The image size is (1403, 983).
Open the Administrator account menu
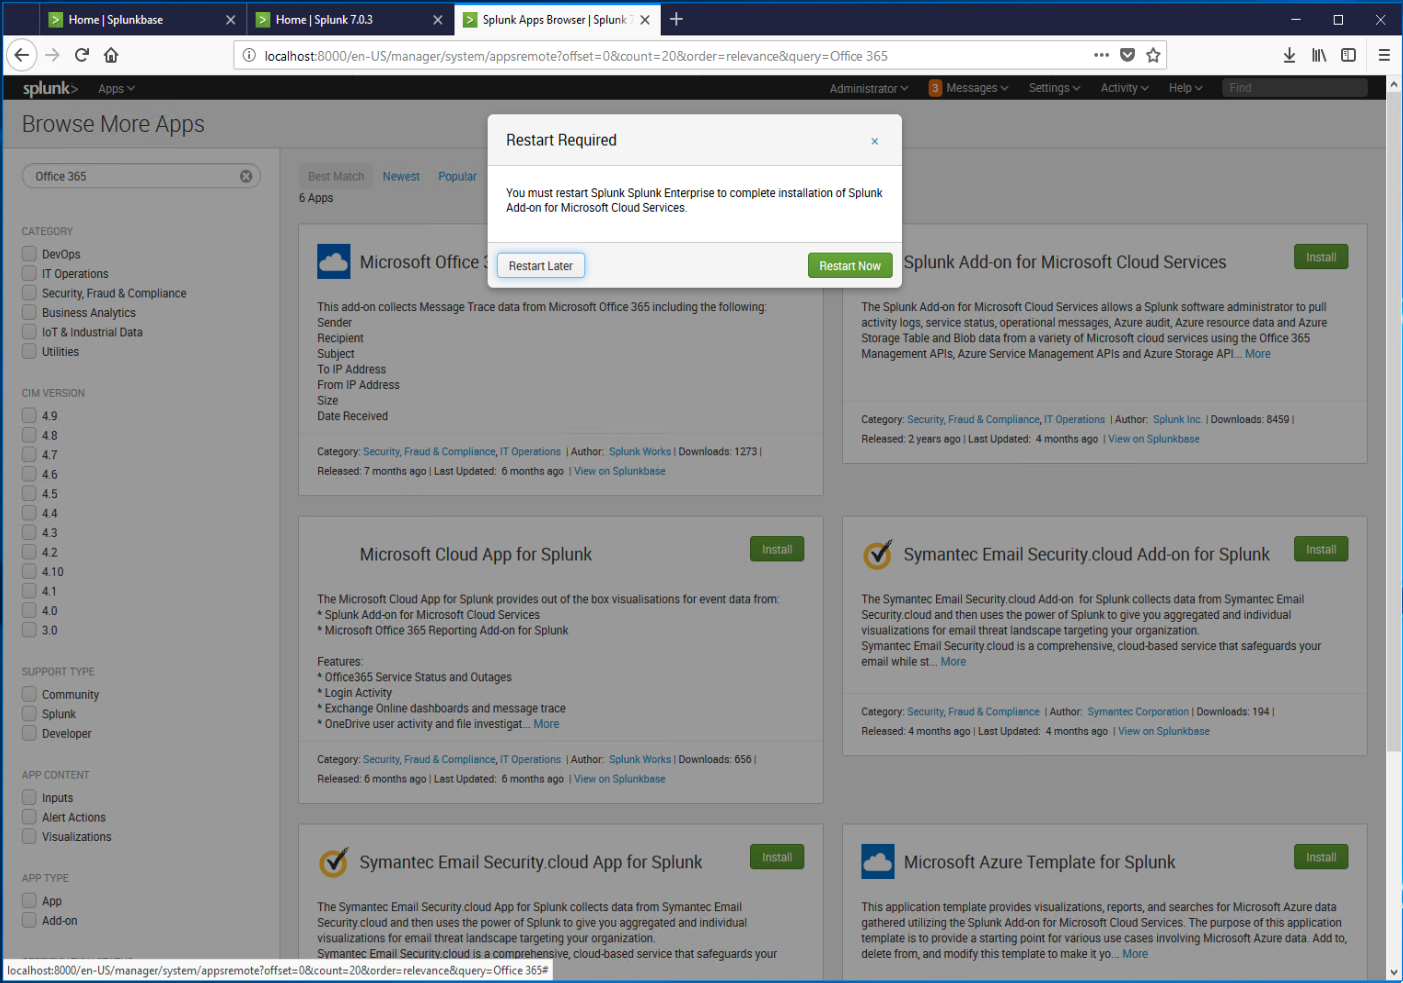pos(866,88)
